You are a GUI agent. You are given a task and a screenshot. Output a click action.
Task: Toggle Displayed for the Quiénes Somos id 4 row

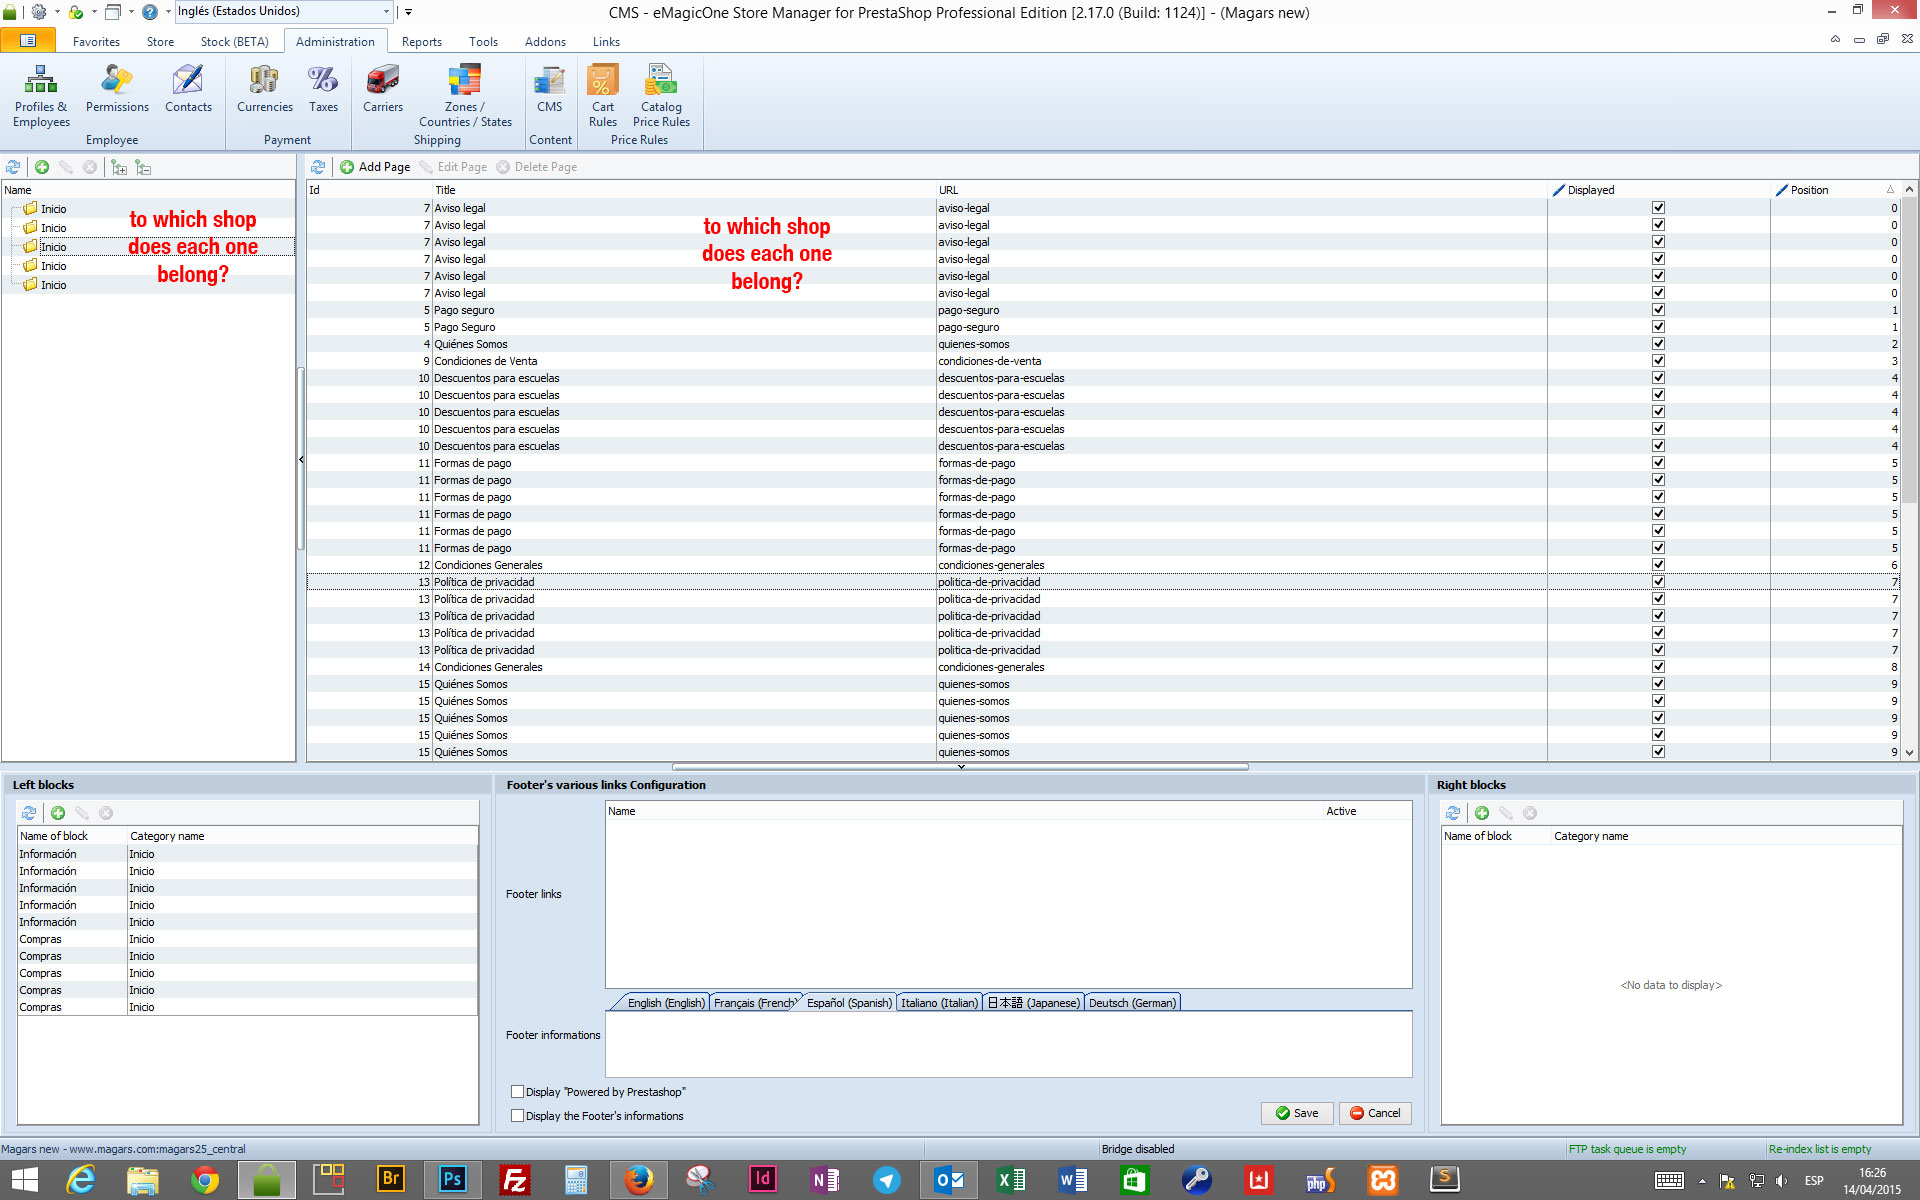coord(1658,344)
